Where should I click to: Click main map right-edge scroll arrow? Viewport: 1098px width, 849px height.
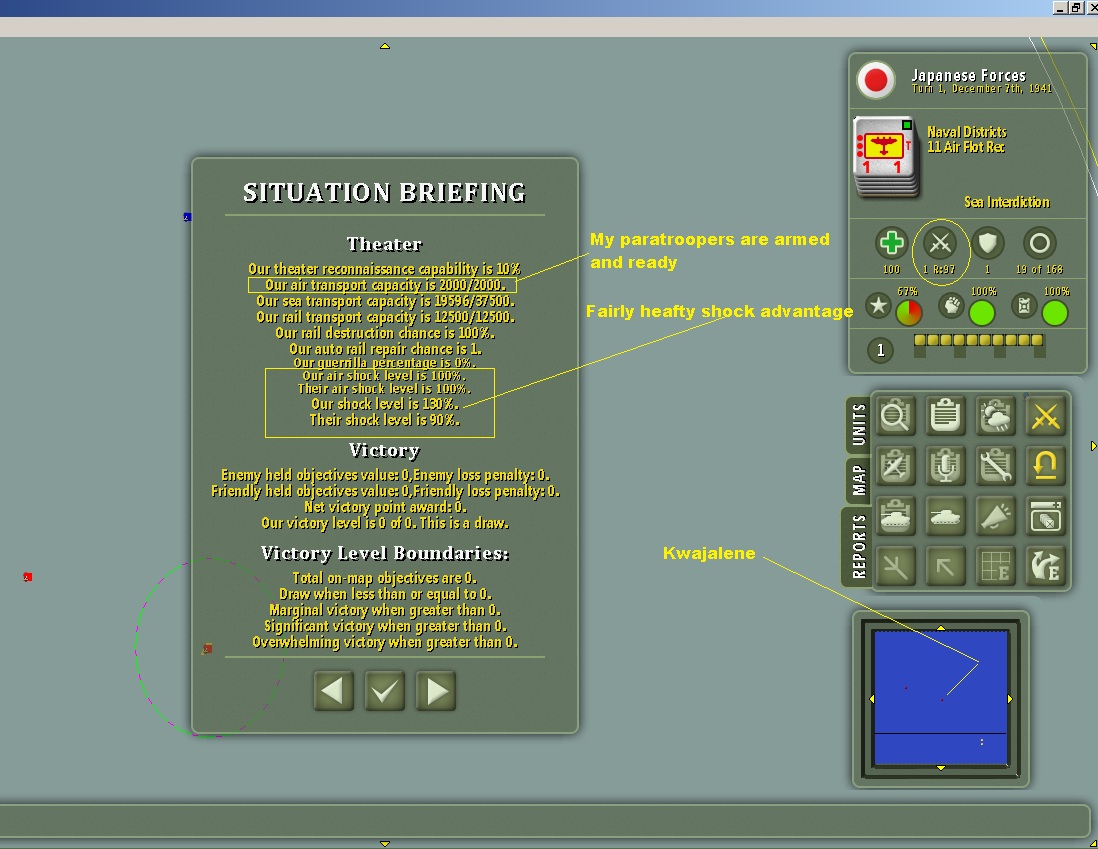(x=1094, y=446)
